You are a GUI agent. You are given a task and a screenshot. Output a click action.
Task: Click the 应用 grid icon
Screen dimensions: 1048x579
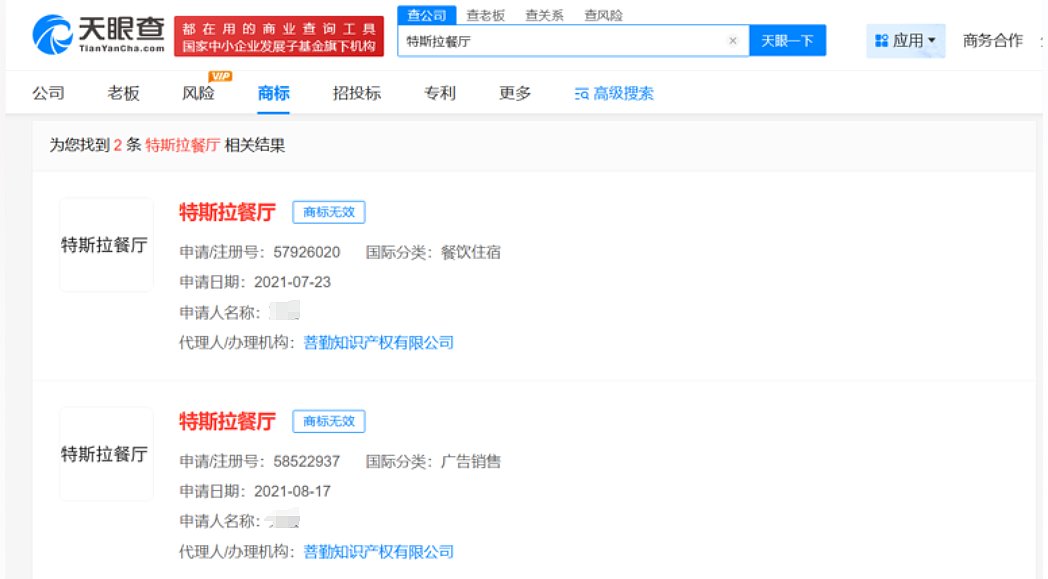[x=882, y=41]
